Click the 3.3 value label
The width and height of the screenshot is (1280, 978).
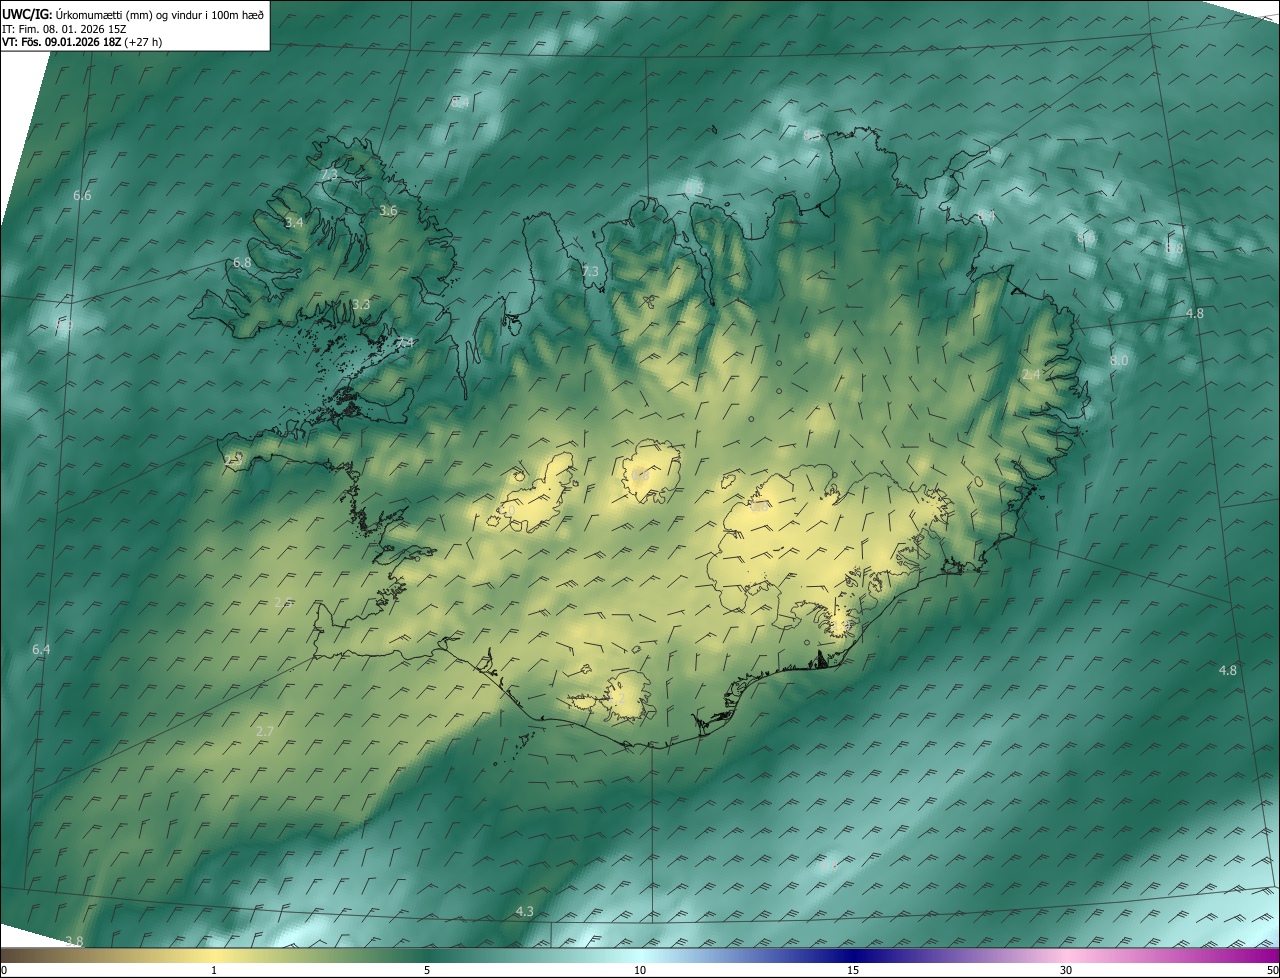tap(361, 304)
